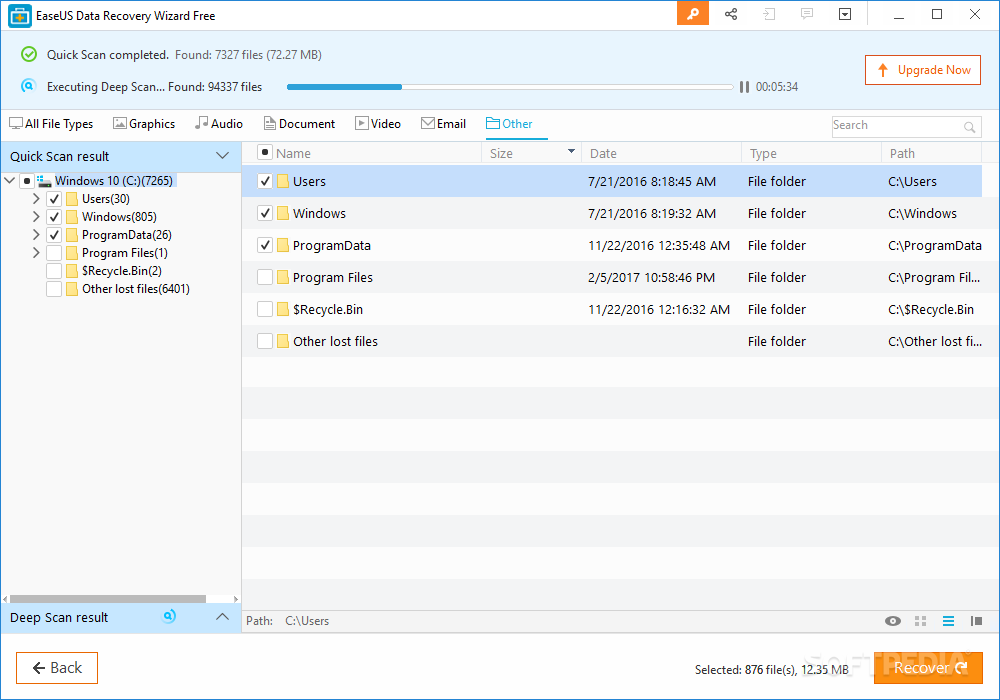Viewport: 1000px width, 700px height.
Task: Uncheck Users folder in file list
Action: click(x=265, y=181)
